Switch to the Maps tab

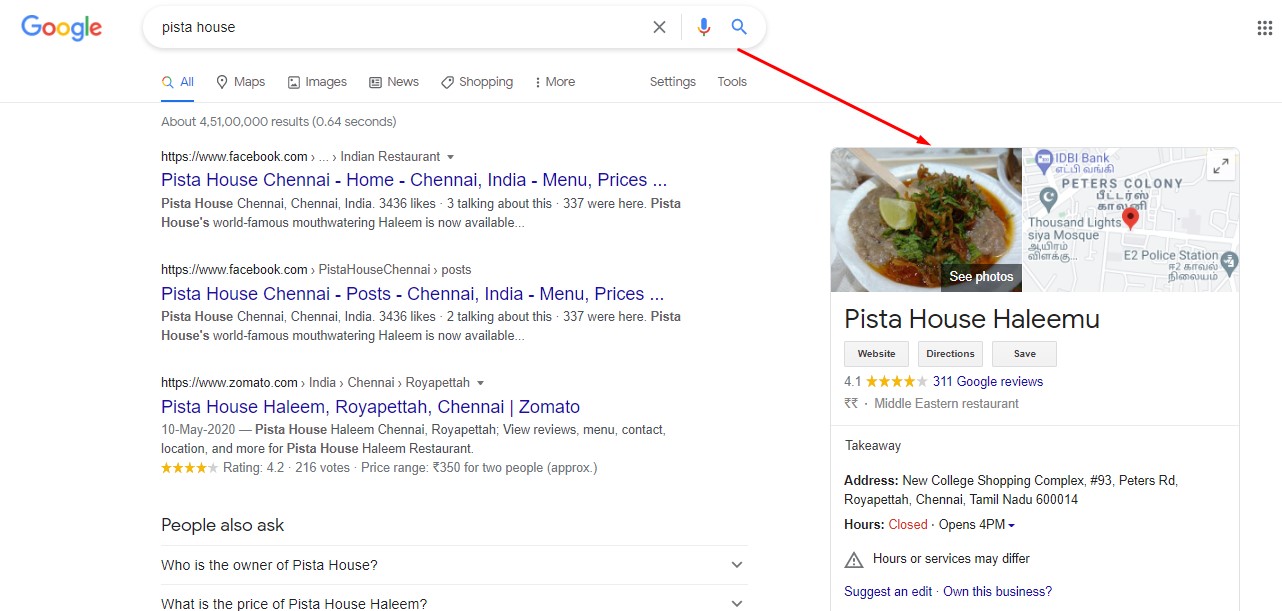click(x=240, y=82)
